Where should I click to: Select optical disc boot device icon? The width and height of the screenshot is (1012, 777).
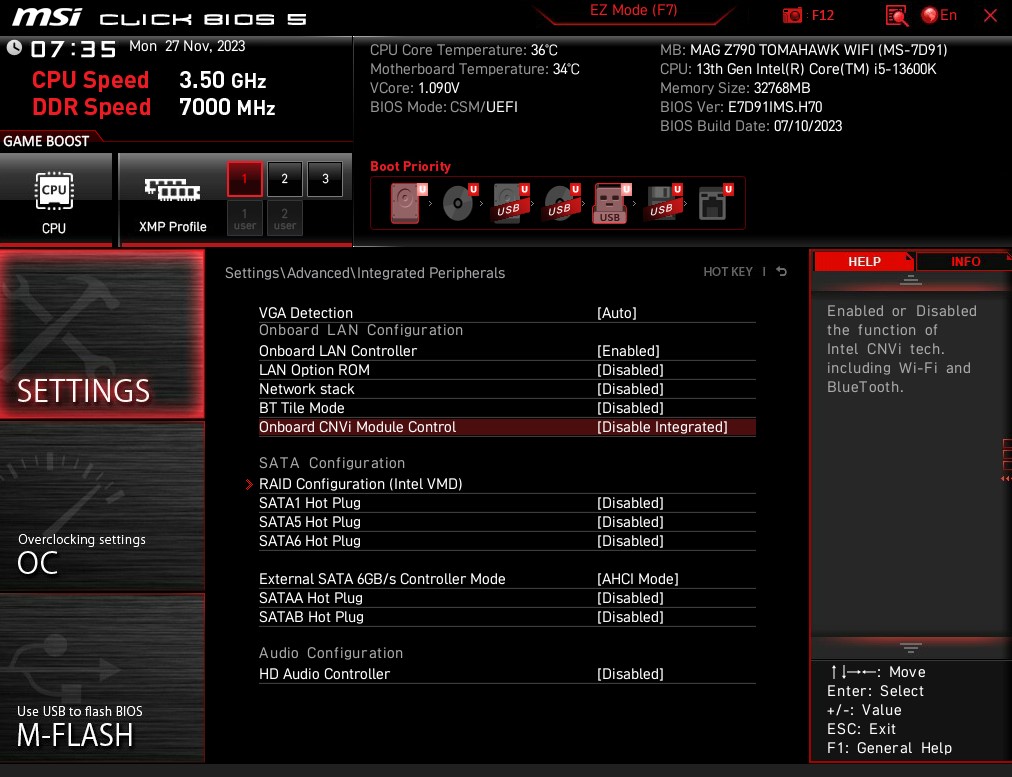click(460, 203)
